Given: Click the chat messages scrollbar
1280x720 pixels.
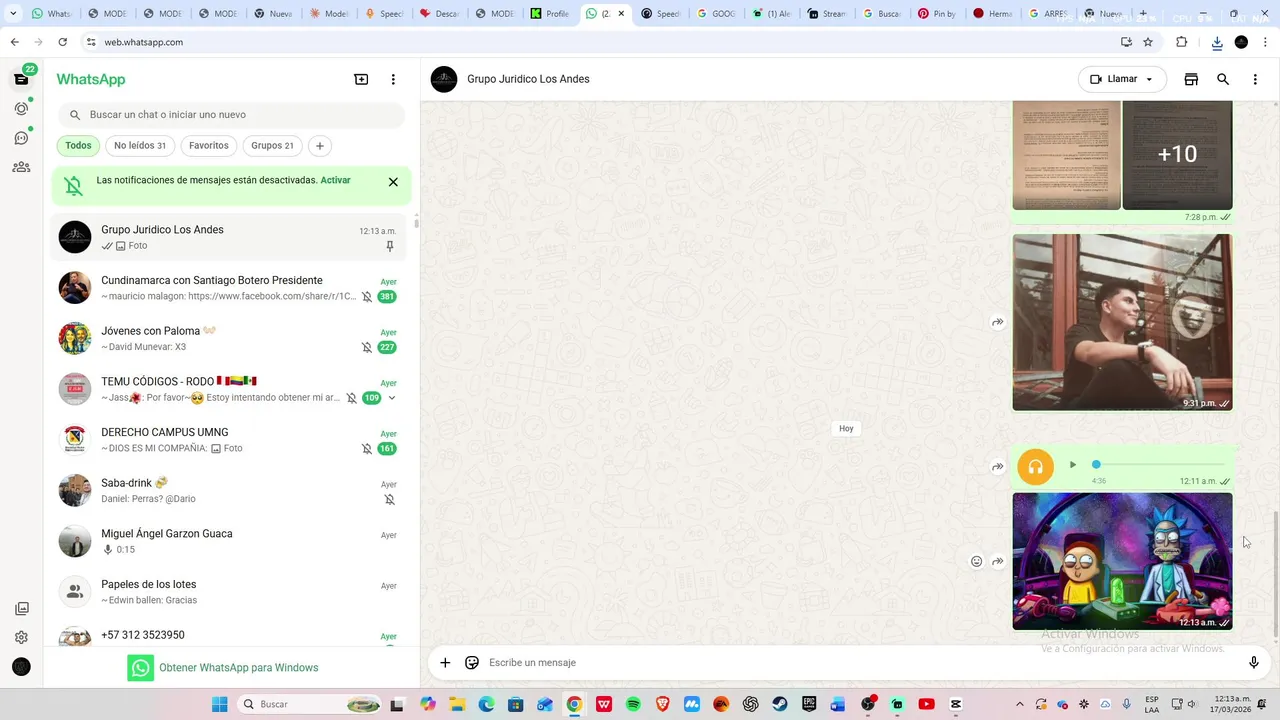Looking at the screenshot, I should coord(1275,576).
